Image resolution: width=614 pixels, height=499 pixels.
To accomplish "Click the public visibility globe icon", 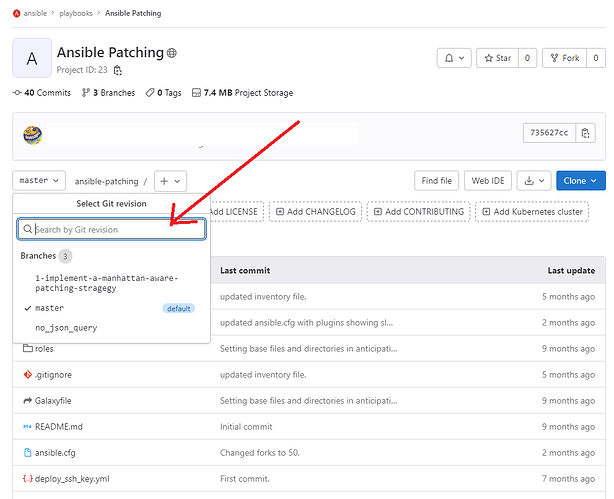I will (172, 53).
